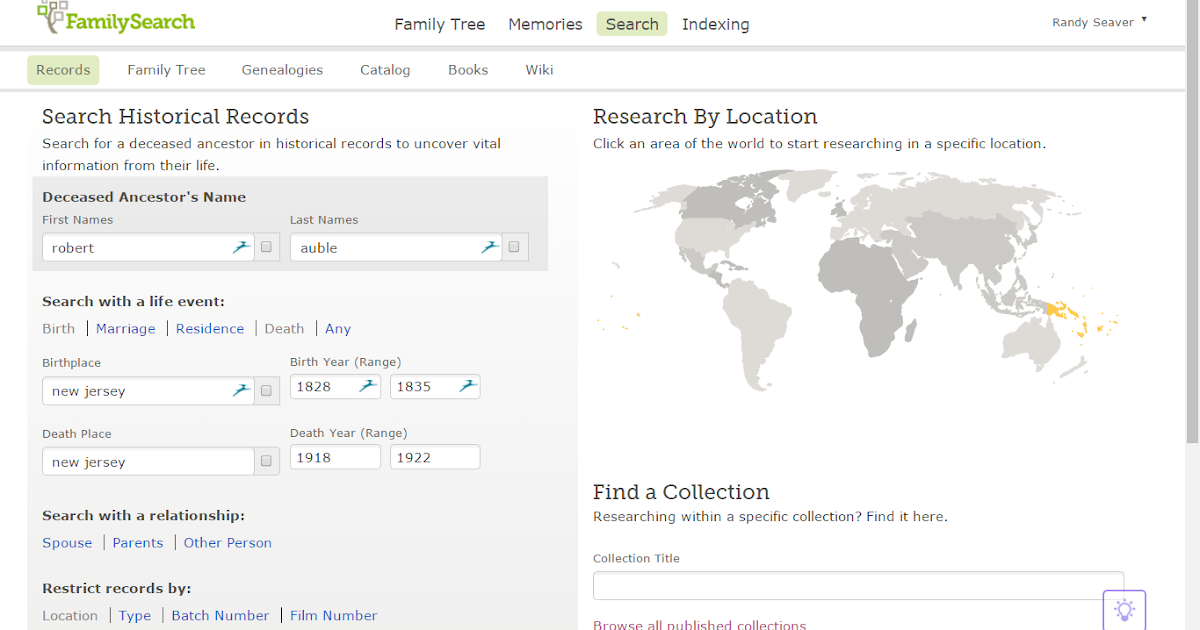Check the exact match box beside Last Names
The height and width of the screenshot is (630, 1200).
click(x=515, y=246)
